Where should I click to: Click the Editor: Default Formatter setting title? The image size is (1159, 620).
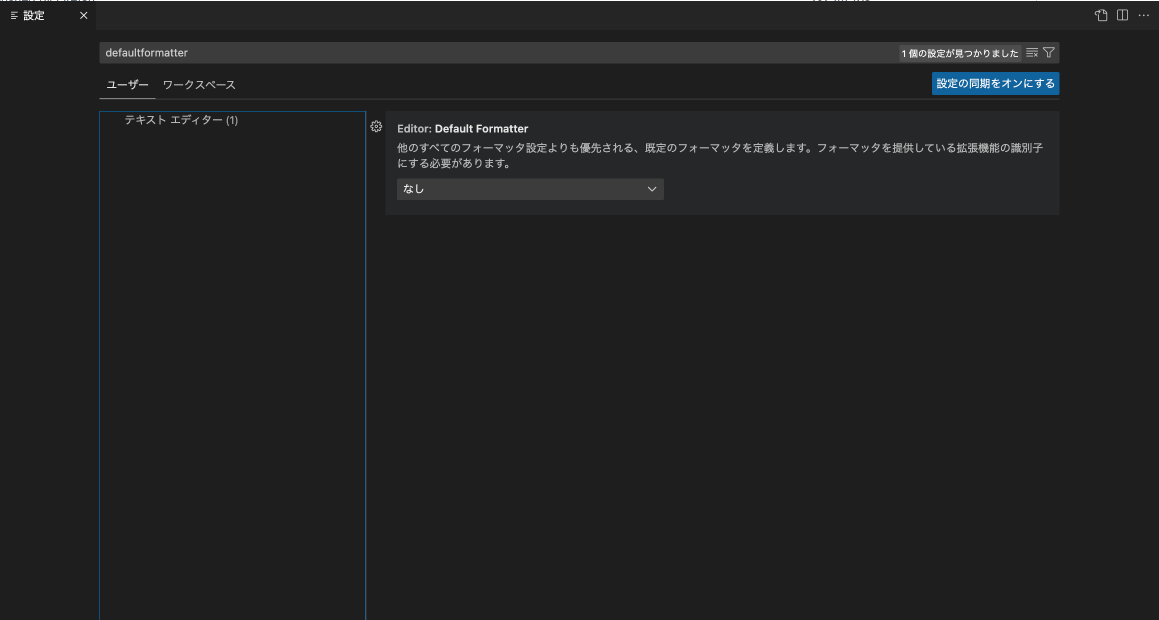coord(463,130)
